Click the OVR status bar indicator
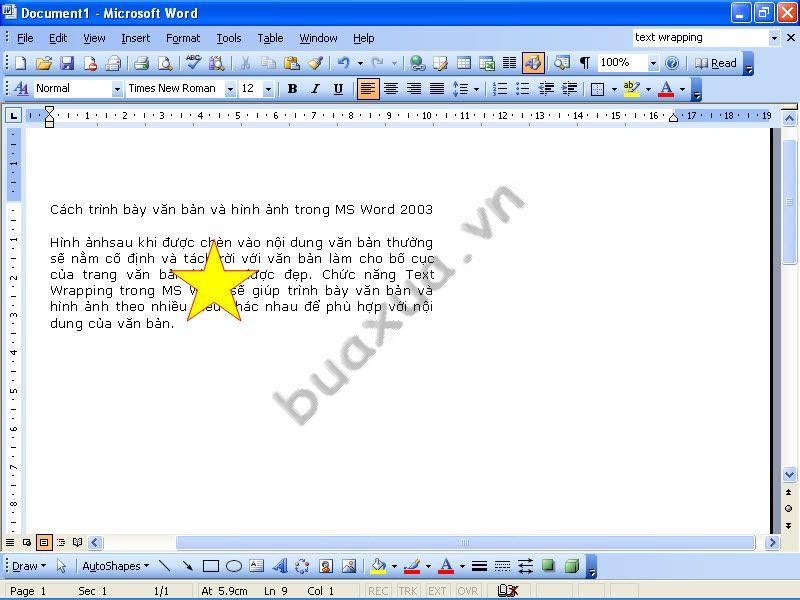 [468, 591]
